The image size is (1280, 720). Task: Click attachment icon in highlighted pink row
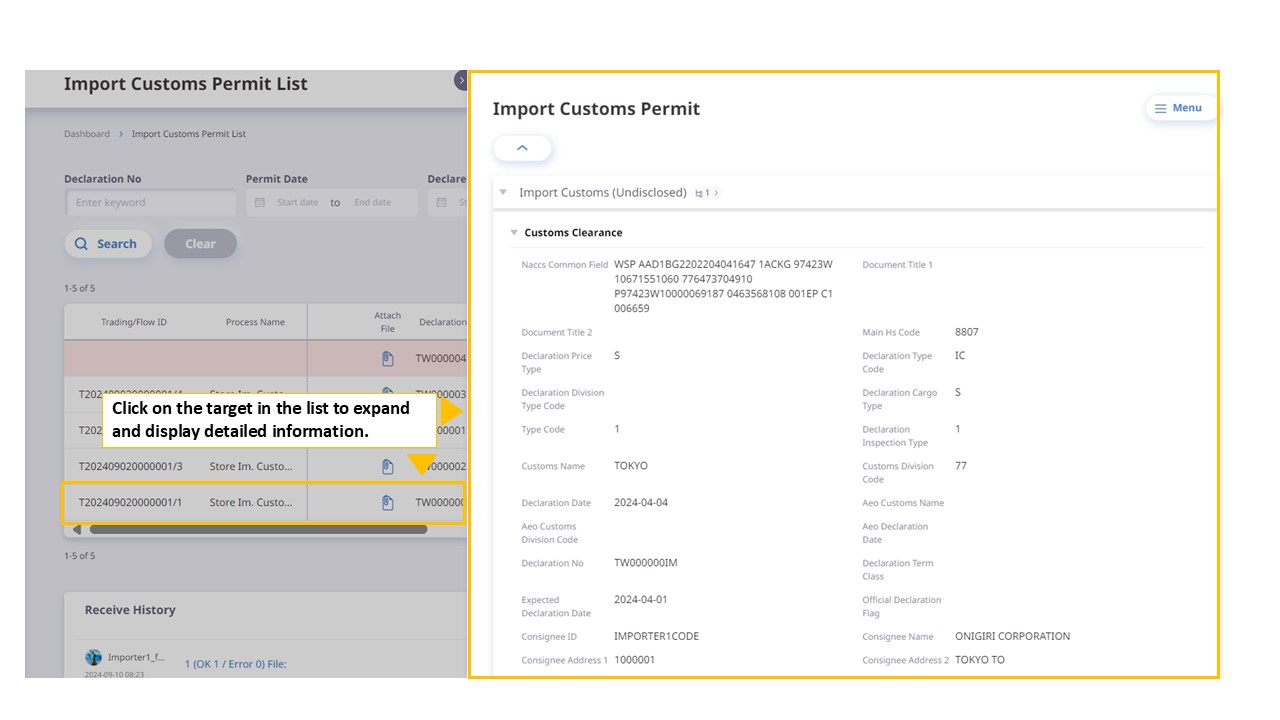click(x=387, y=358)
